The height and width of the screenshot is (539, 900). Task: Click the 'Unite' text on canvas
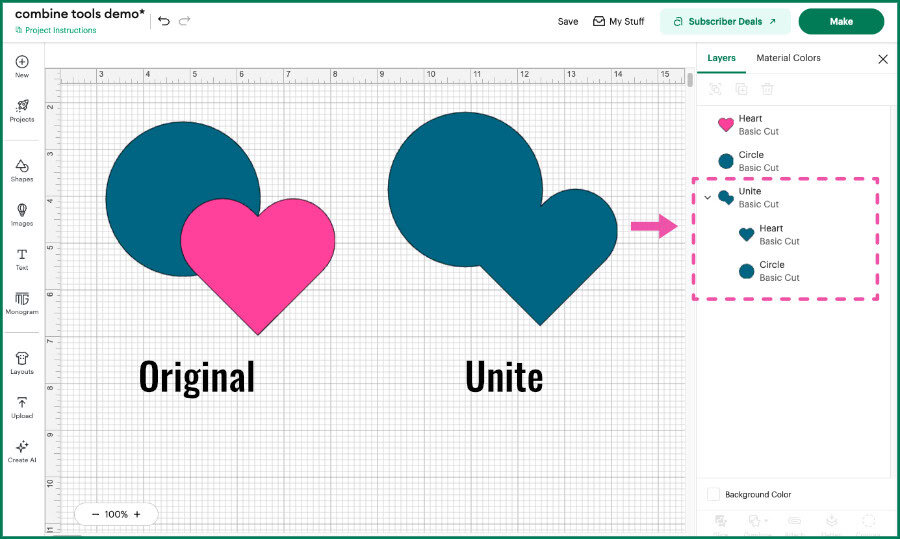pyautogui.click(x=504, y=377)
